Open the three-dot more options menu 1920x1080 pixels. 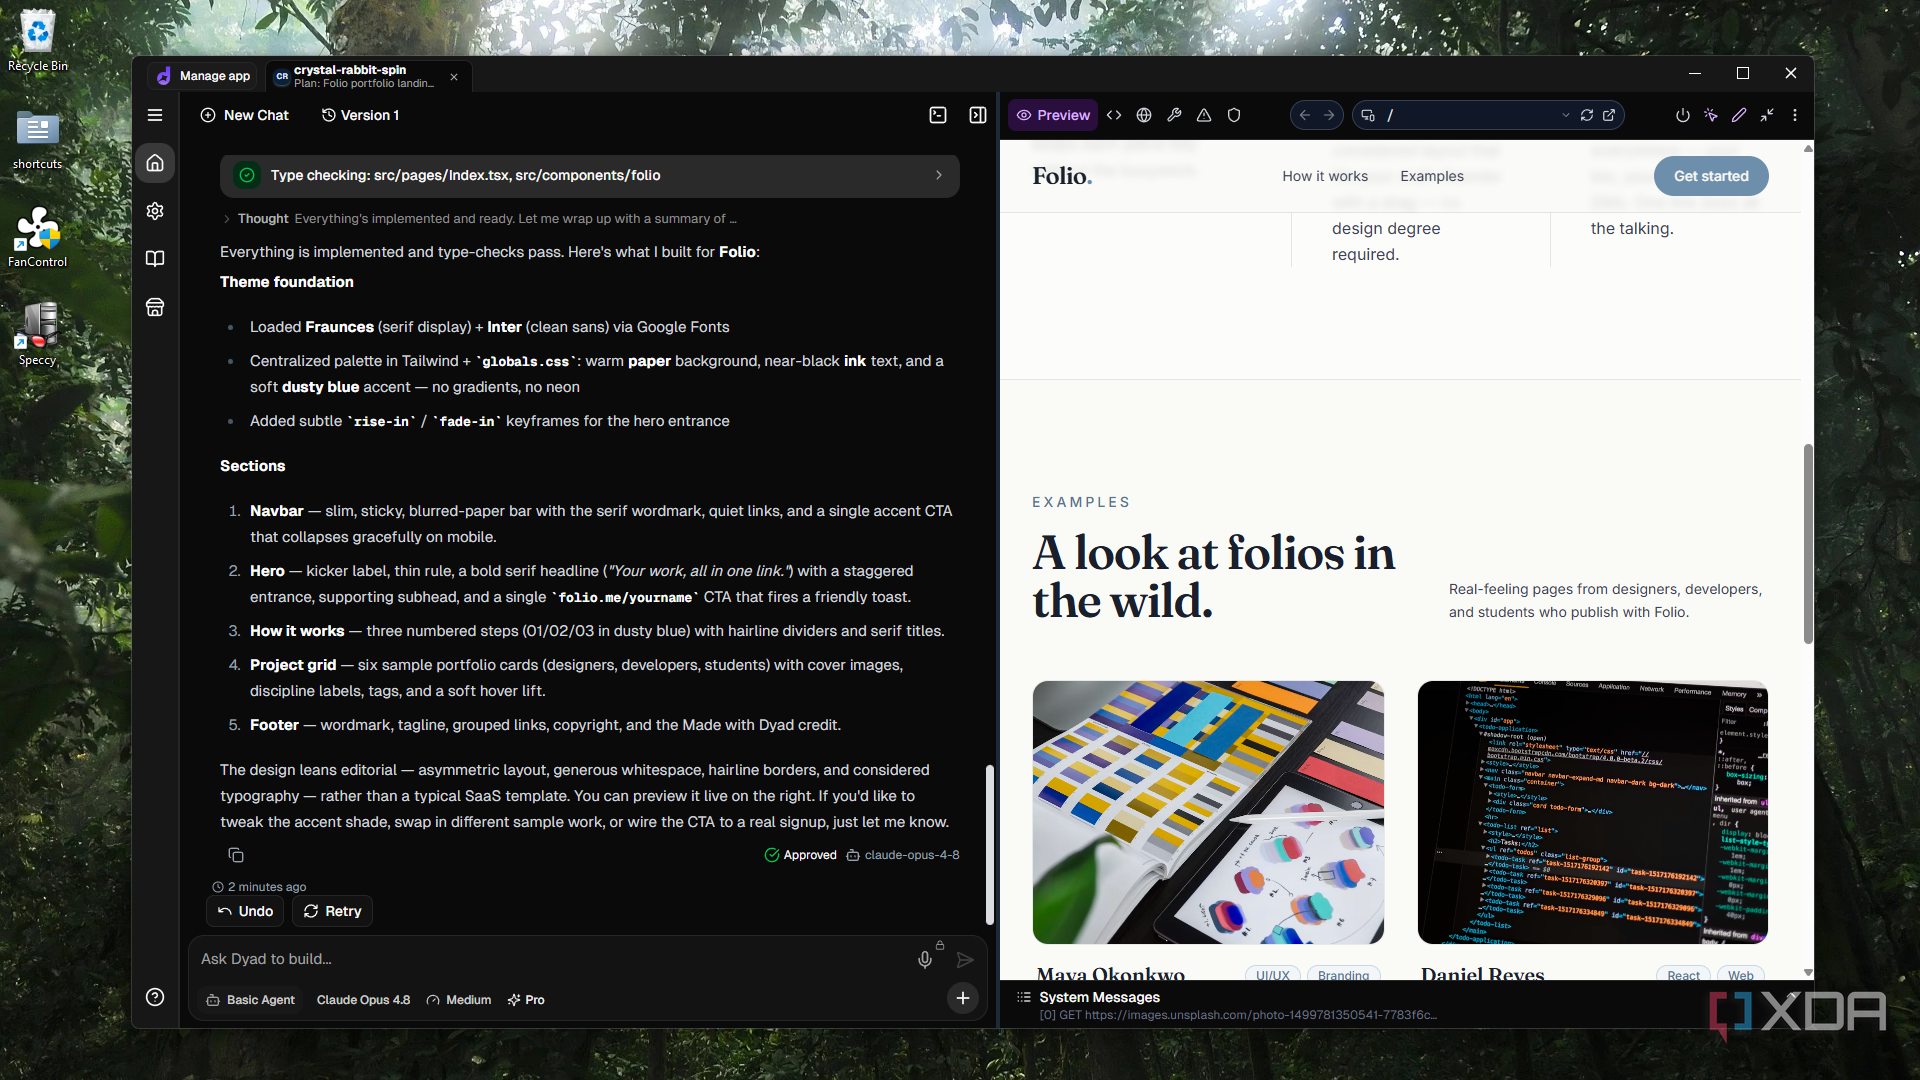[x=1795, y=115]
